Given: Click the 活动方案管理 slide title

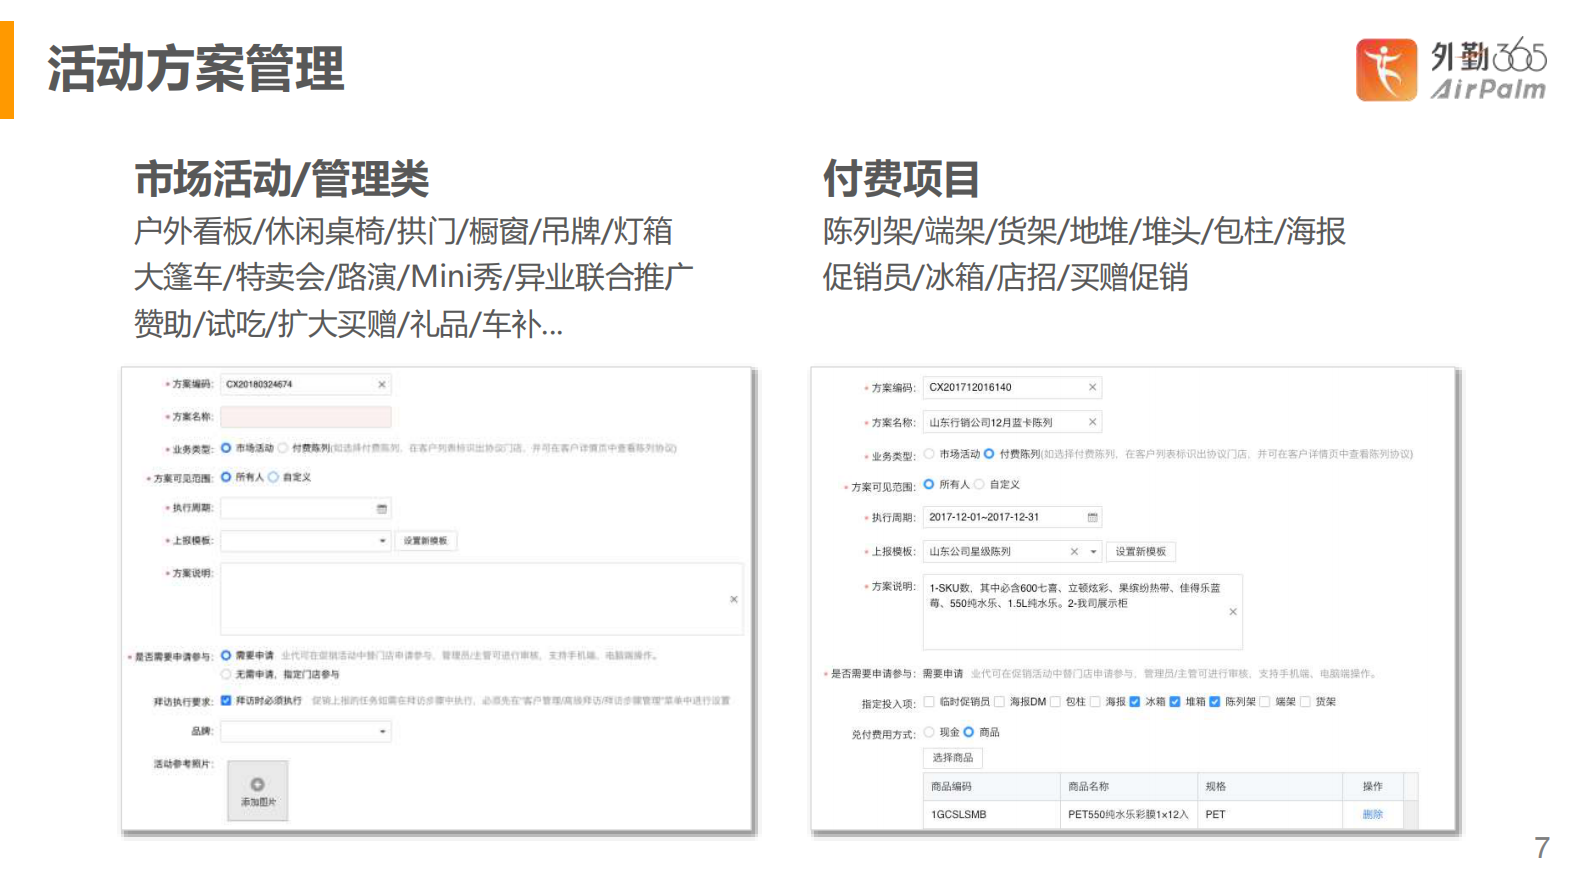Looking at the screenshot, I should (x=195, y=69).
